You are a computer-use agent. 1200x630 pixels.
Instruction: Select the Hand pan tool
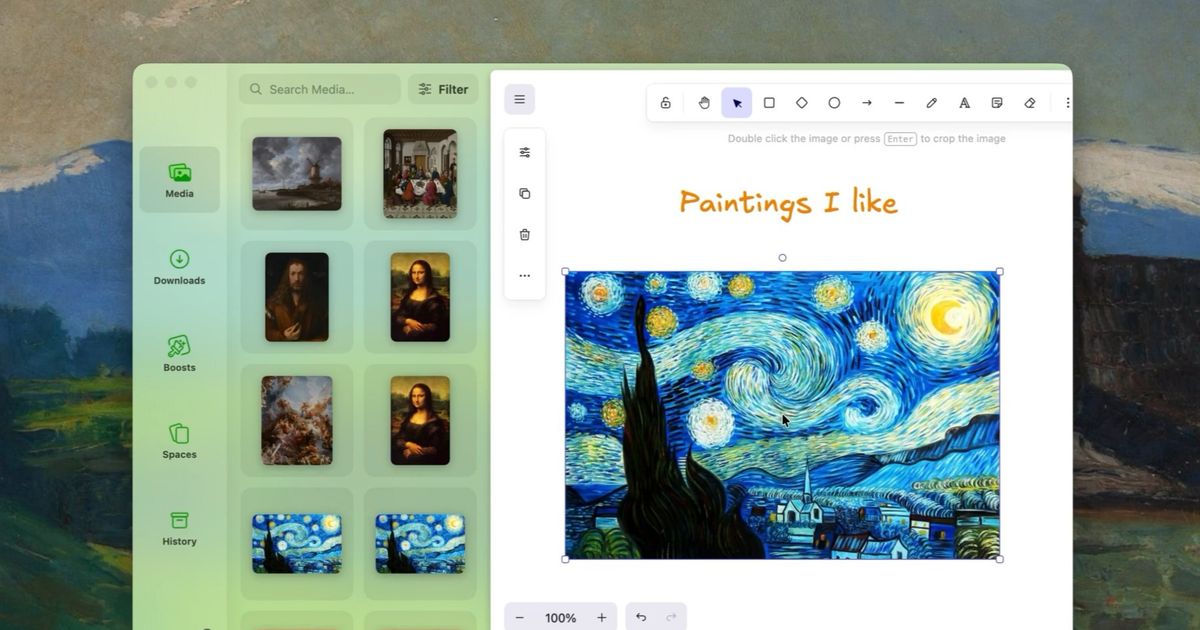point(704,103)
